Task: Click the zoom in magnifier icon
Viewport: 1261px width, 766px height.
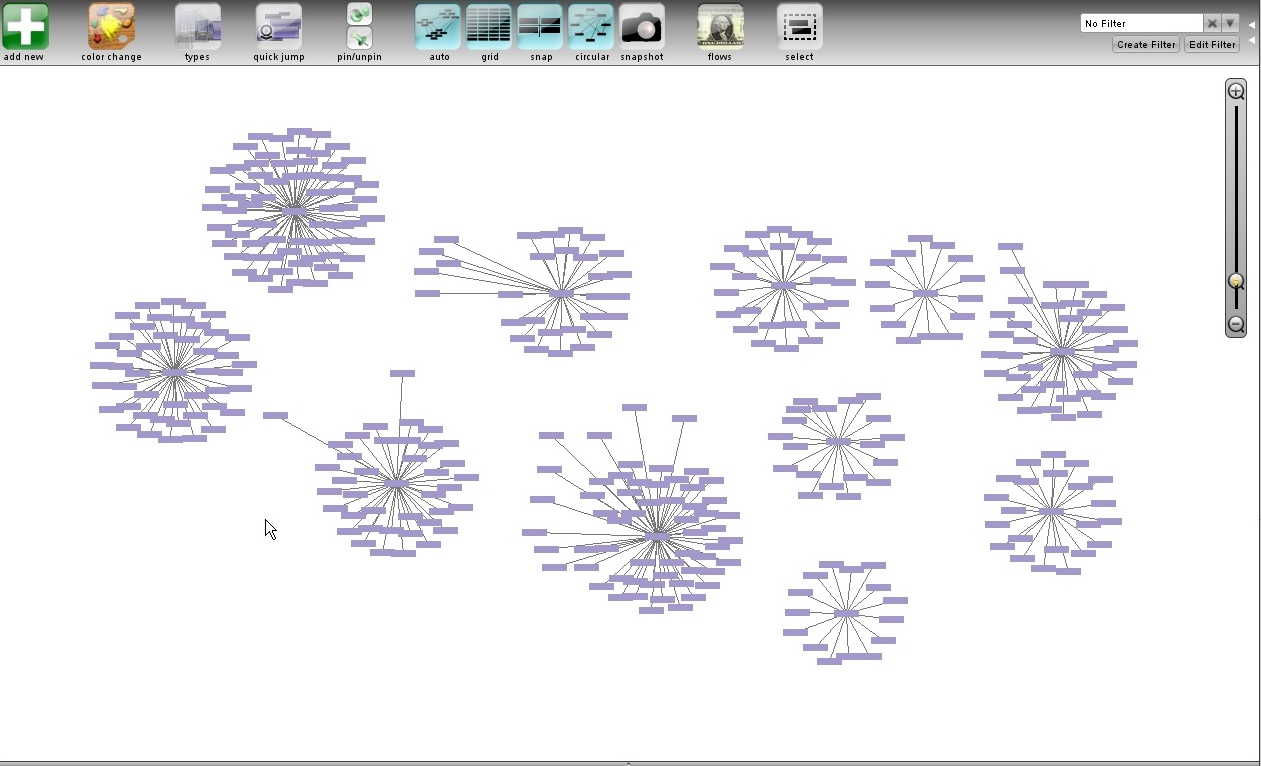Action: coord(1236,91)
